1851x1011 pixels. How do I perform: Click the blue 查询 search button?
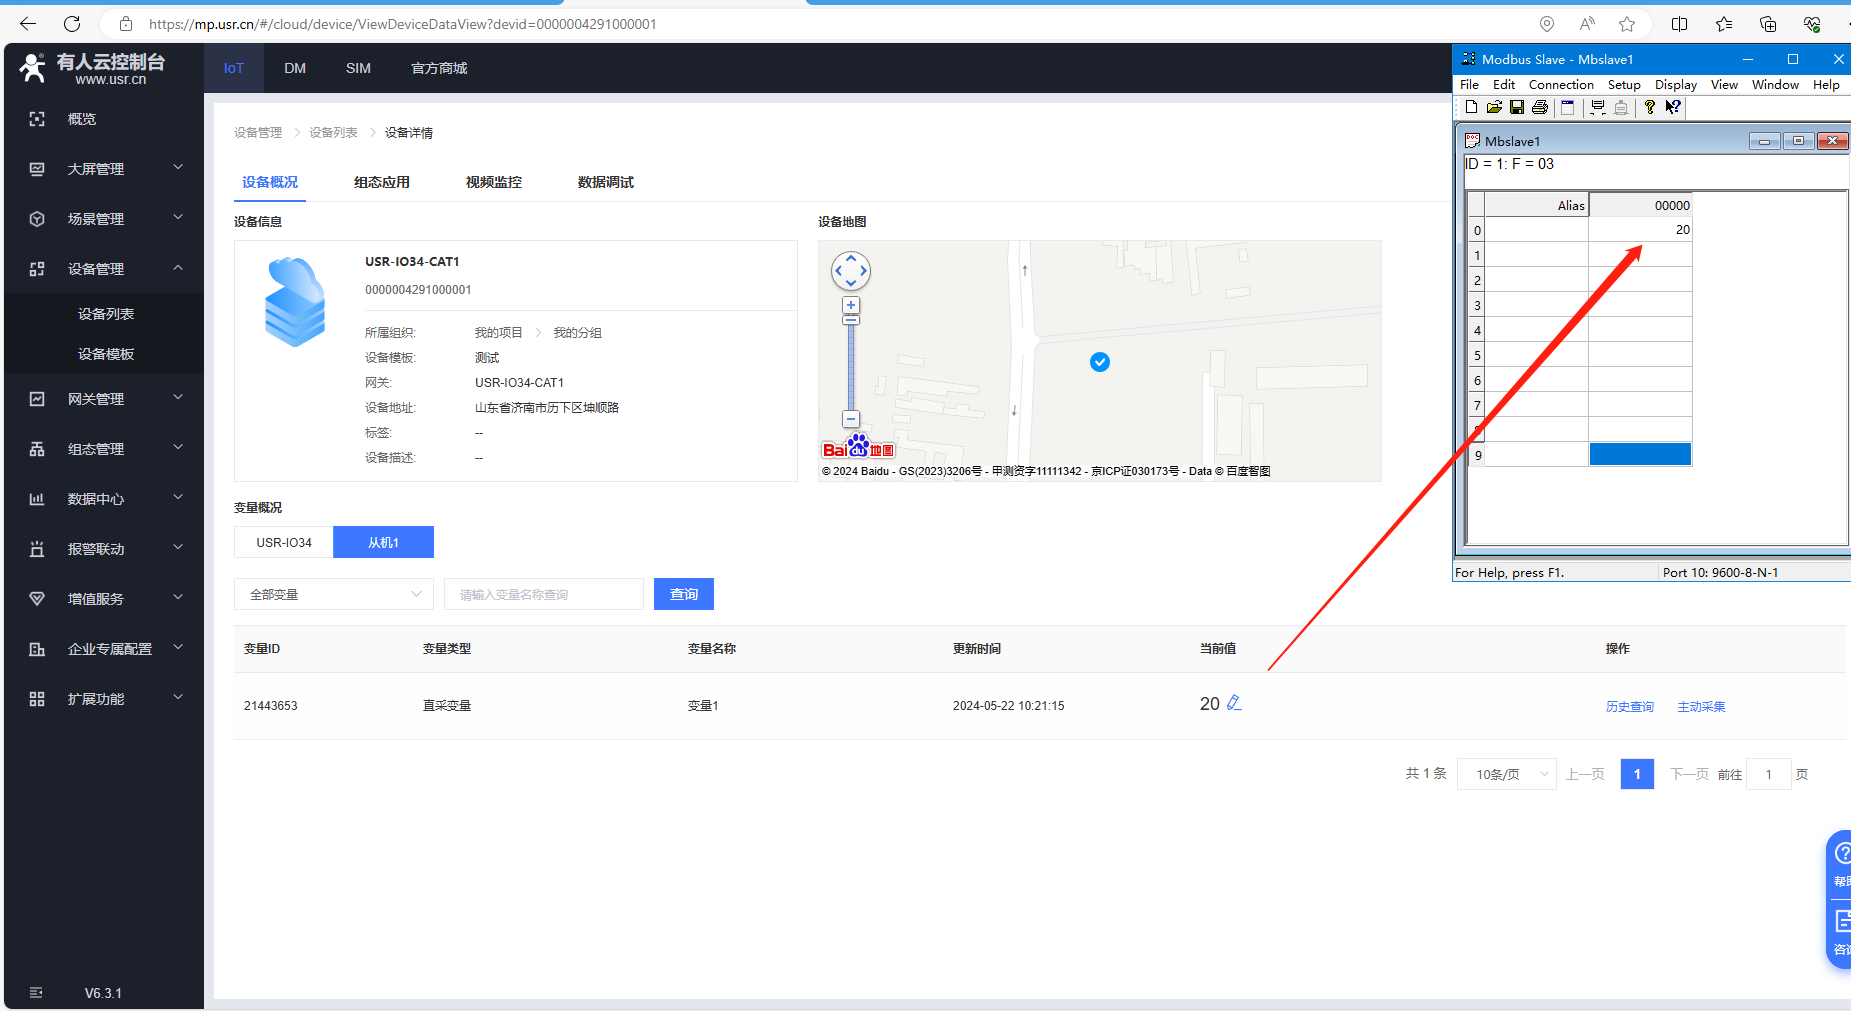[x=684, y=594]
